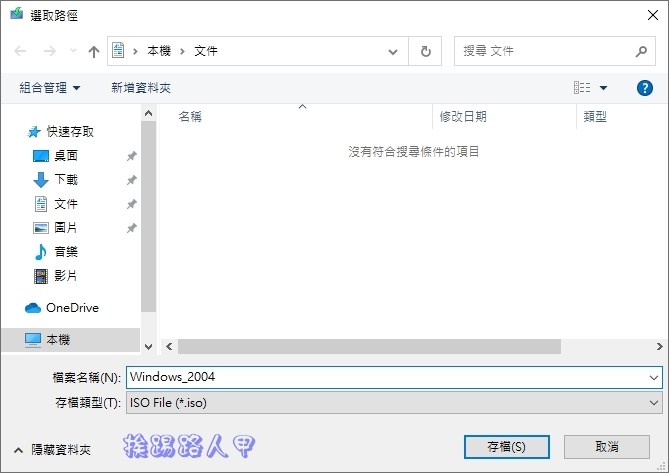Click the pin icon beside 下載
The image size is (669, 473).
click(131, 180)
